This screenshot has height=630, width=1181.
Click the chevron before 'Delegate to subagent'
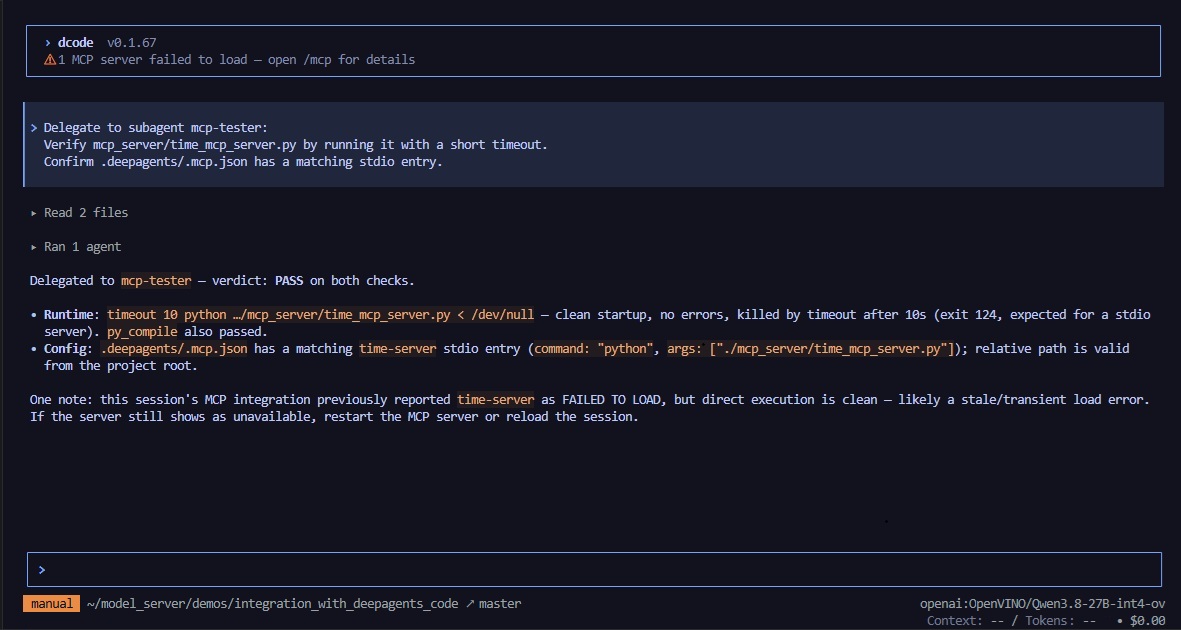click(34, 127)
